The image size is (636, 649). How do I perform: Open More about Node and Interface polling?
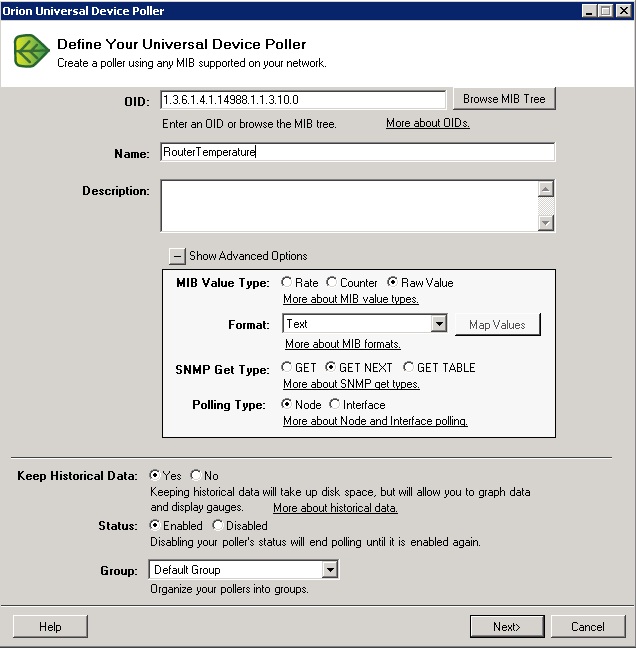pyautogui.click(x=375, y=421)
